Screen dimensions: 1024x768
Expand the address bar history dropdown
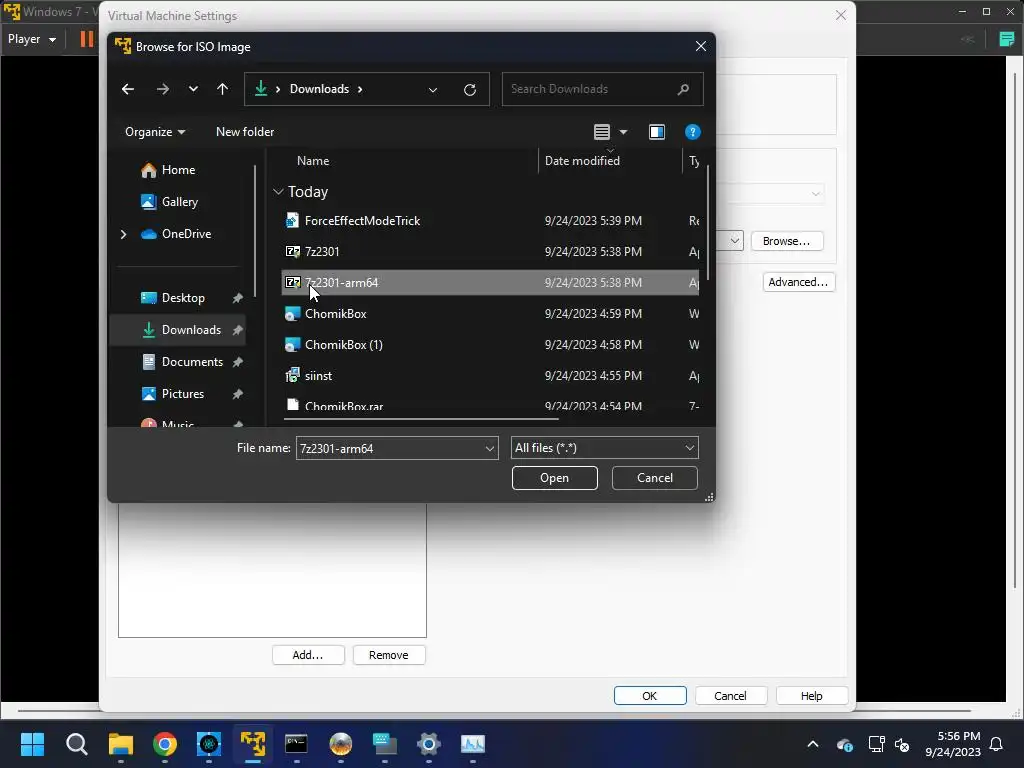click(432, 89)
